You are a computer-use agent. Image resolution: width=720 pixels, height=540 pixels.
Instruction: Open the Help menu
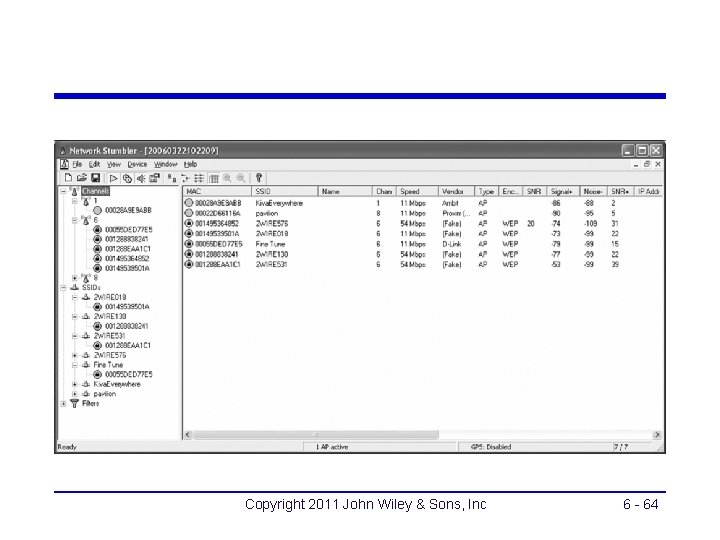(x=191, y=164)
